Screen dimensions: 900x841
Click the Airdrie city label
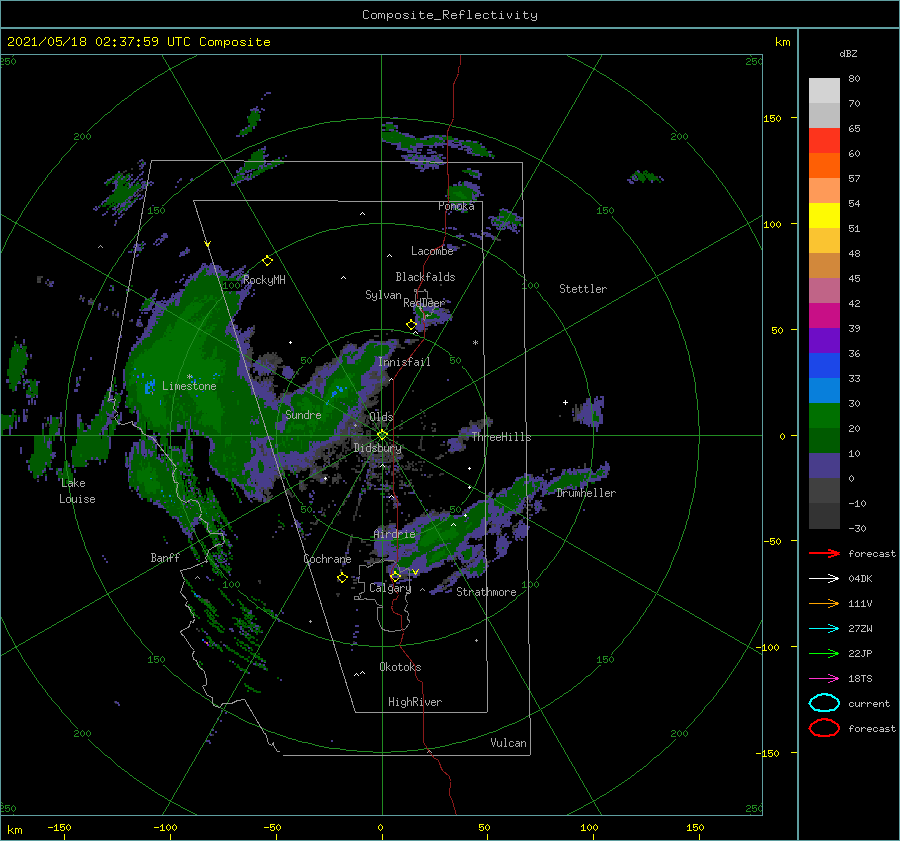394,534
